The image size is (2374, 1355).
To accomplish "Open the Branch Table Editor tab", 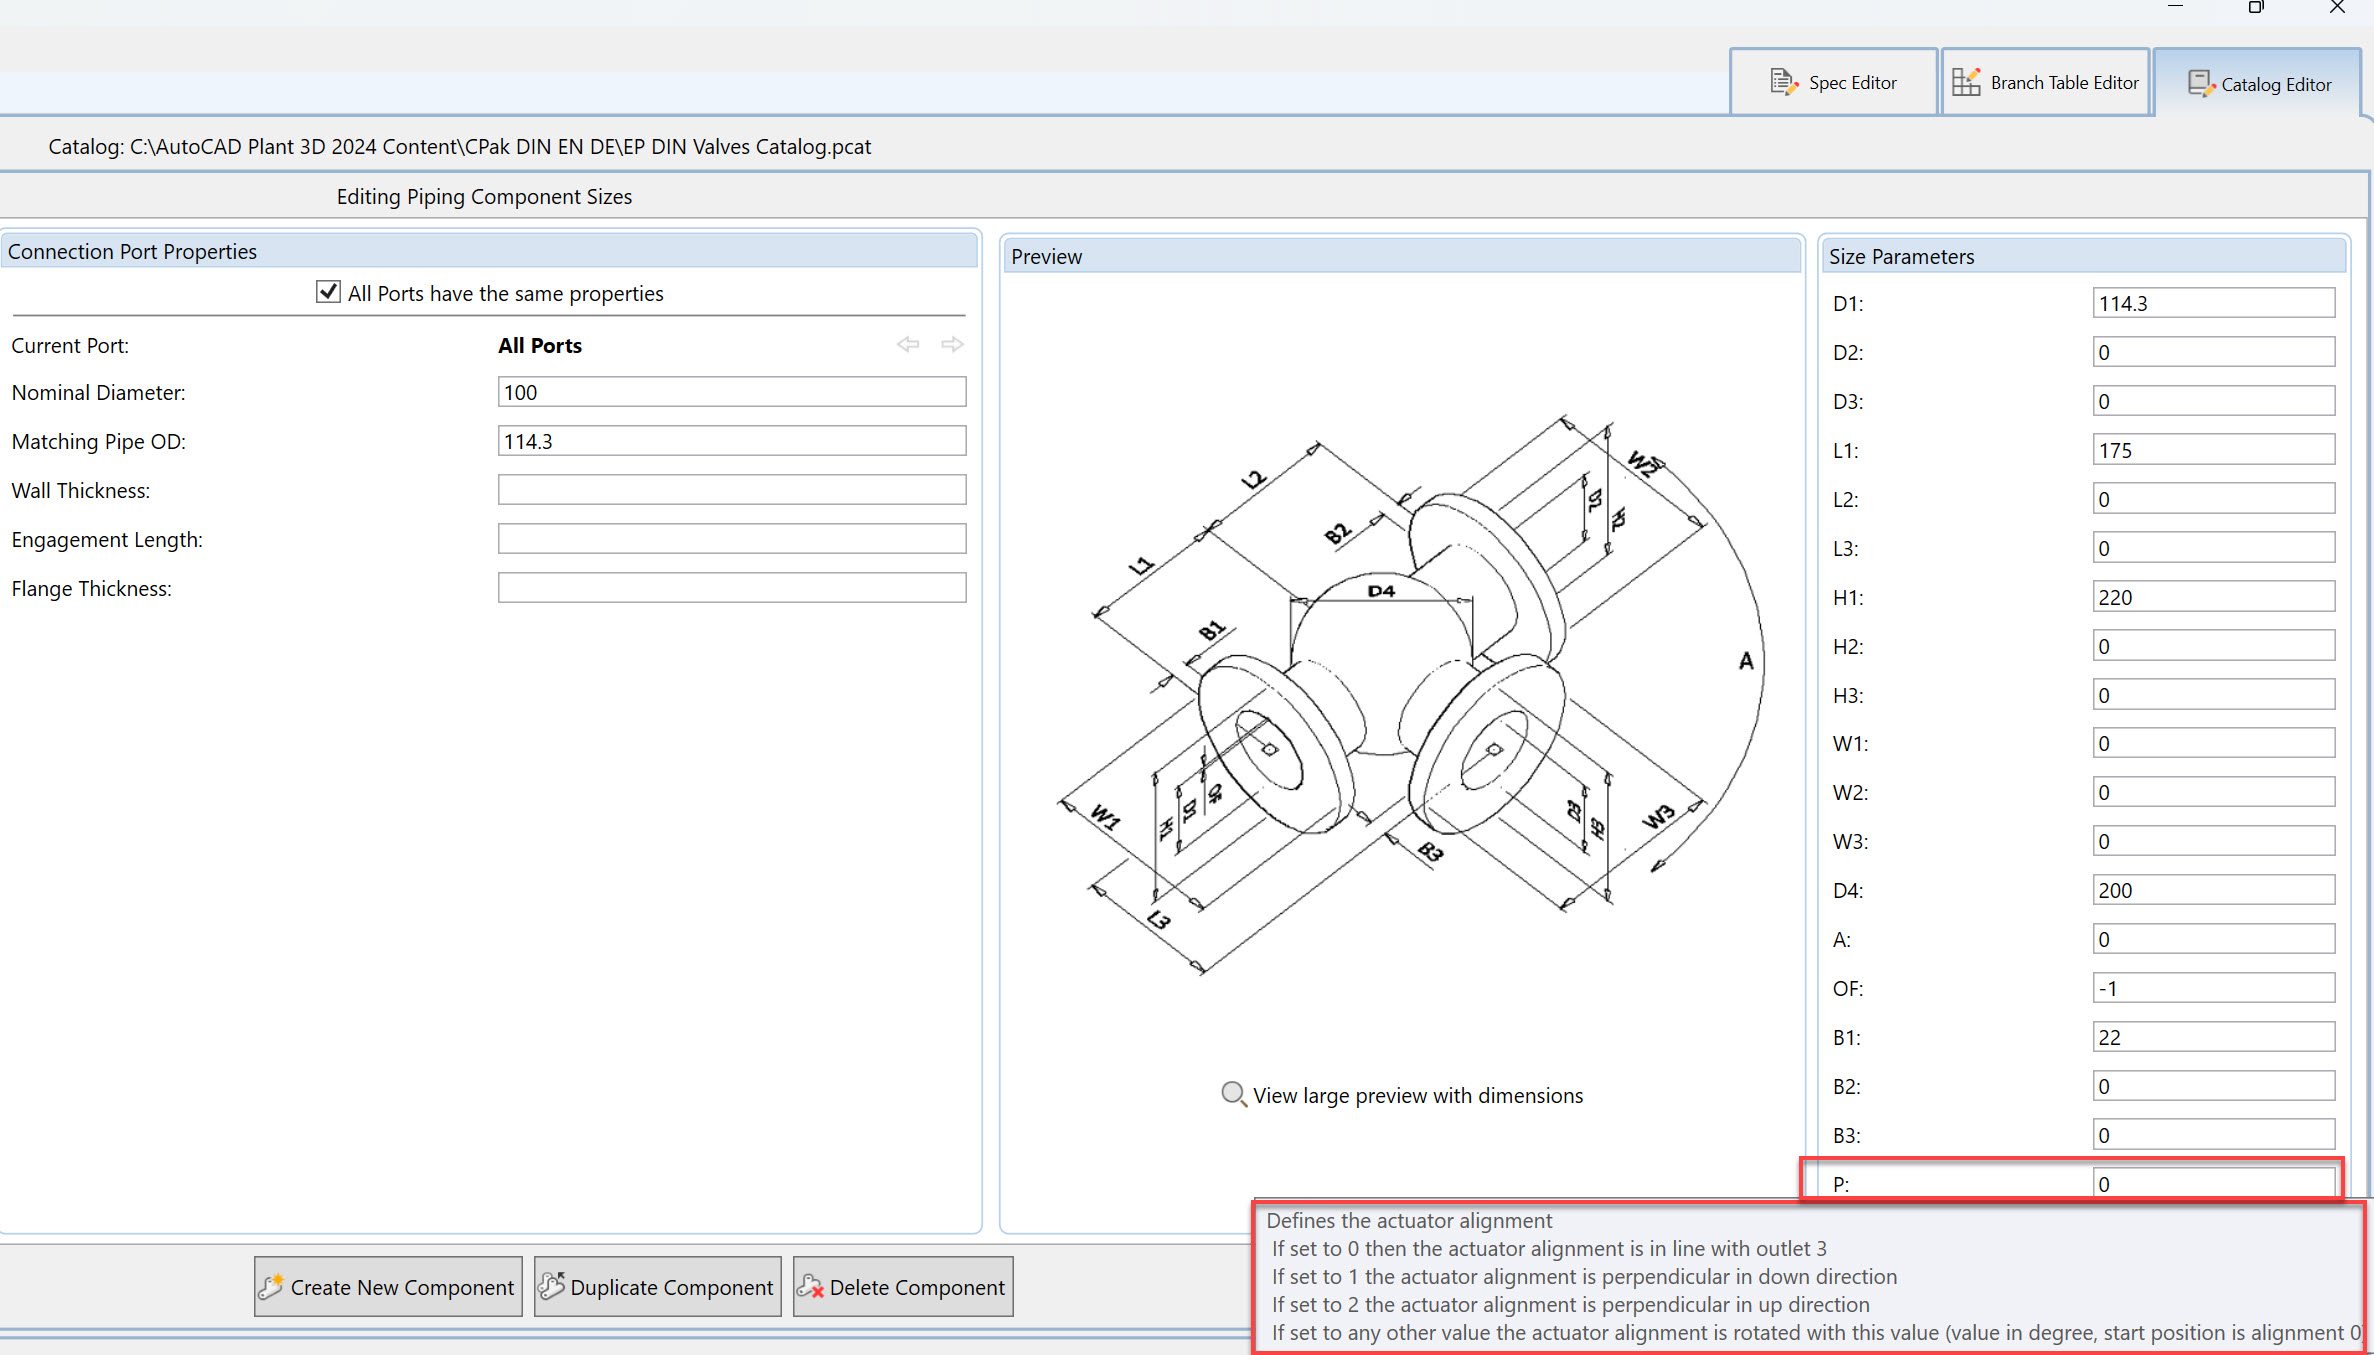I will (2045, 81).
